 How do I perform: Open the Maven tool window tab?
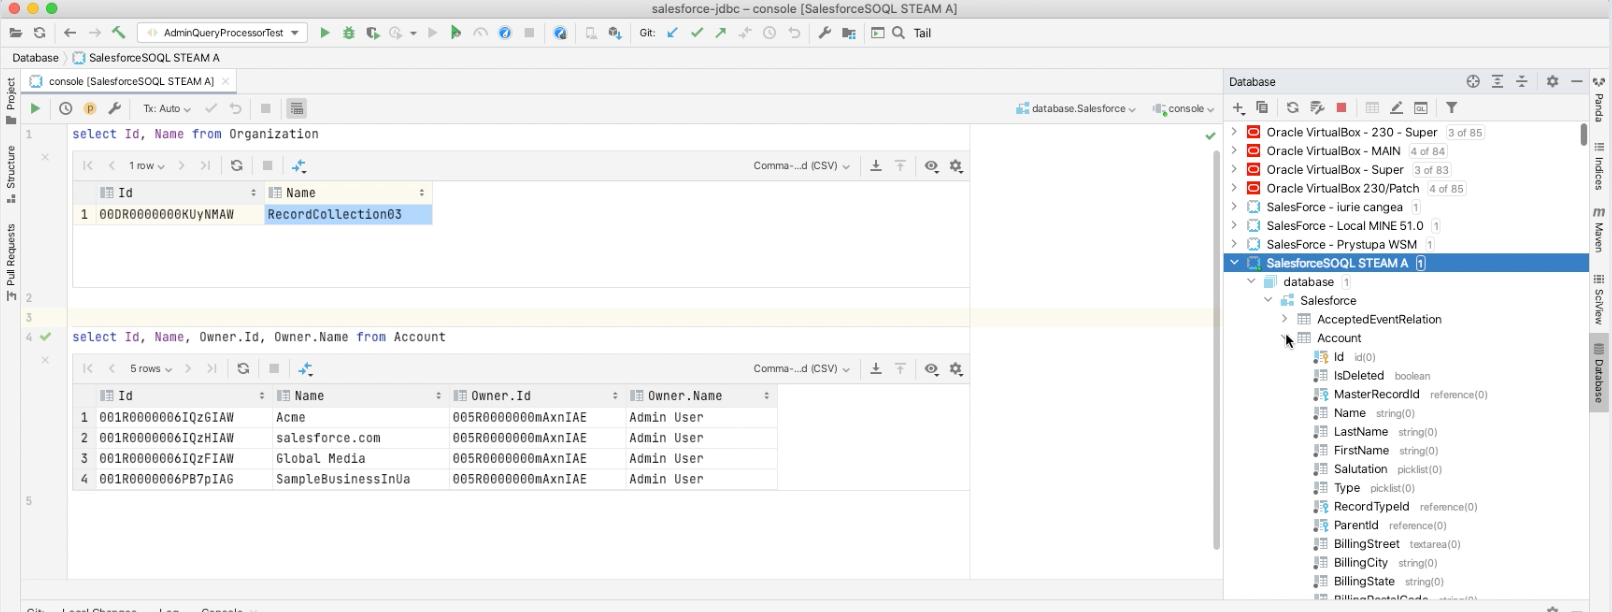click(x=1599, y=230)
